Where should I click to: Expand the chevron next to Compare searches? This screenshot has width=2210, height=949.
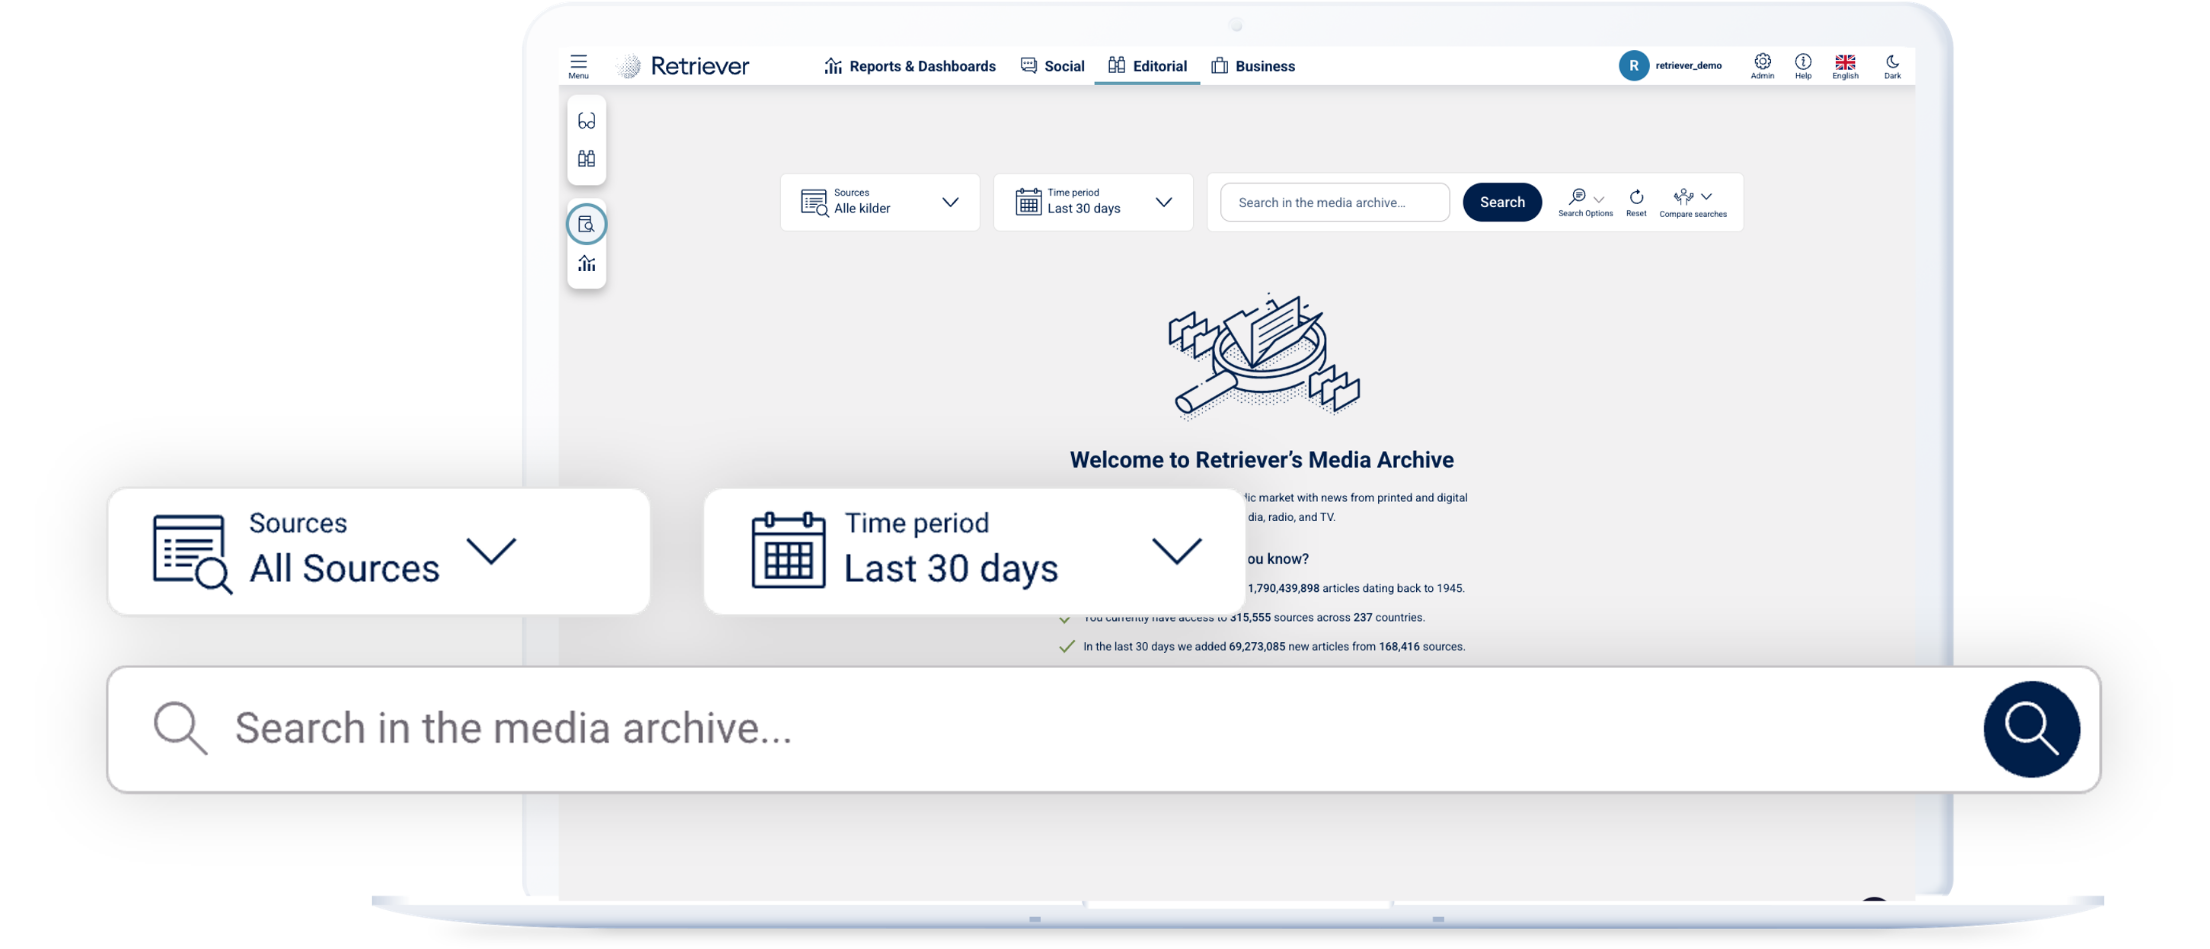pos(1708,197)
